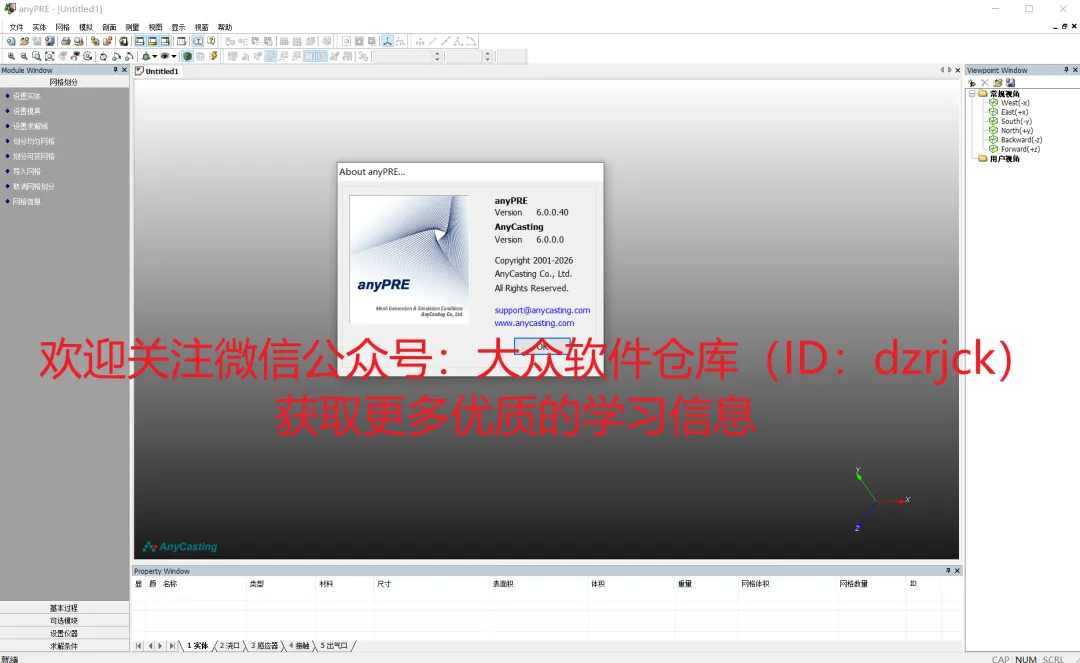The width and height of the screenshot is (1080, 663).
Task: Open the view direction dropdown arrow
Action: pyautogui.click(x=155, y=56)
